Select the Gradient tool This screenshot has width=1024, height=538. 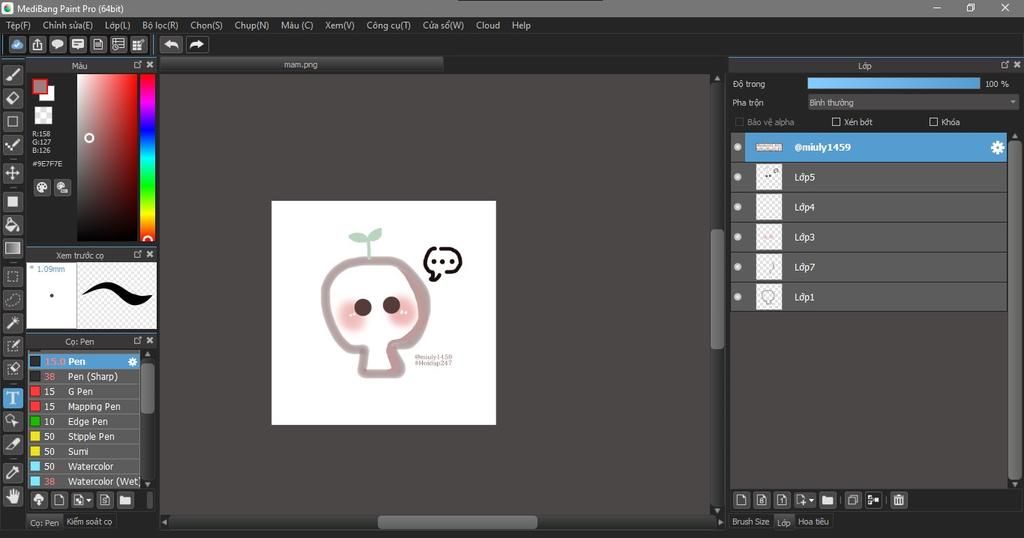[12, 248]
